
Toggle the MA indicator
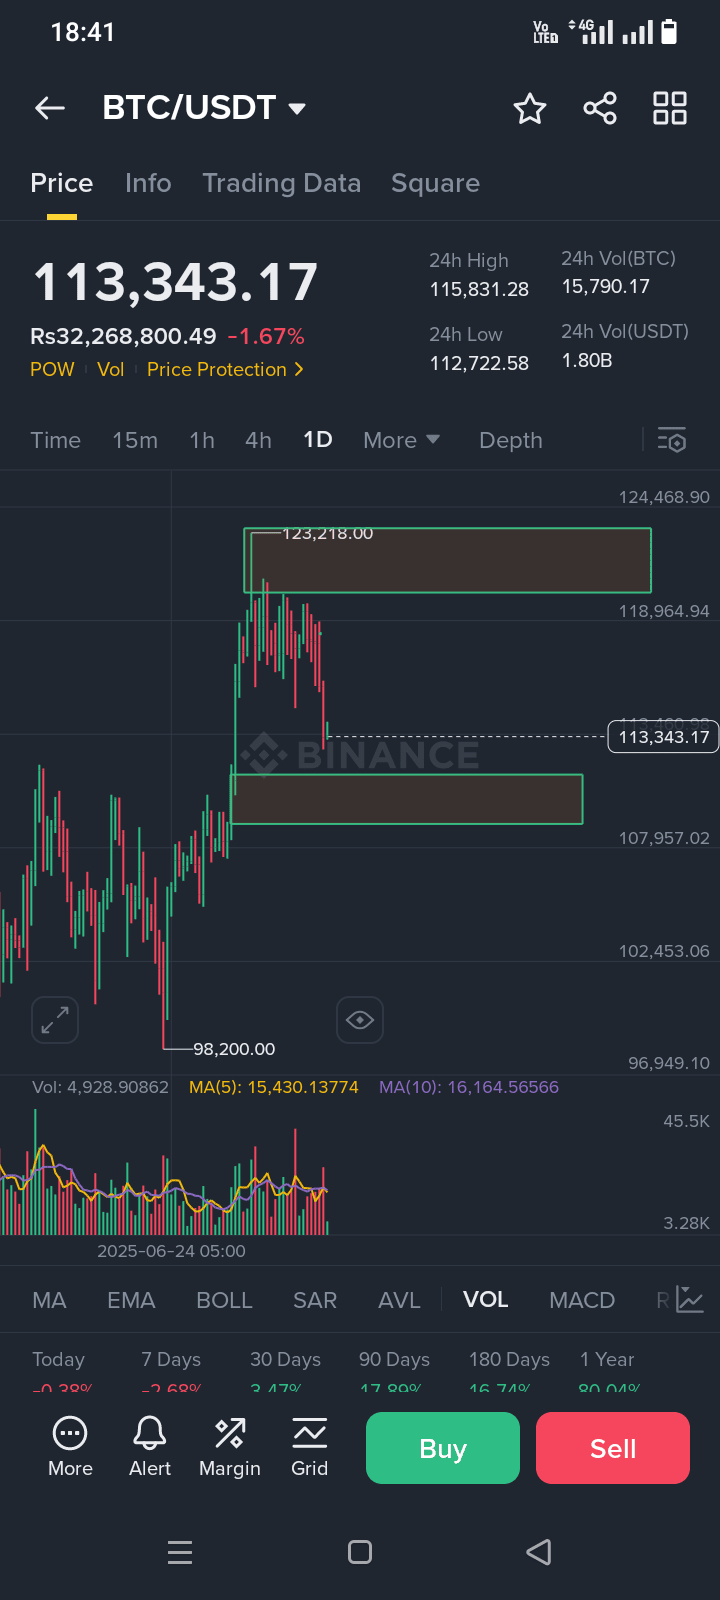(x=49, y=1300)
